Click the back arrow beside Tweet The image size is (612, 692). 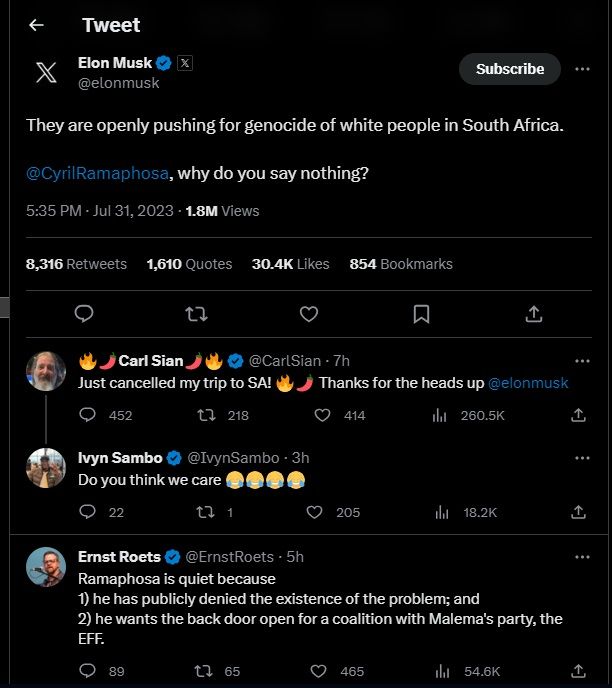click(x=37, y=25)
